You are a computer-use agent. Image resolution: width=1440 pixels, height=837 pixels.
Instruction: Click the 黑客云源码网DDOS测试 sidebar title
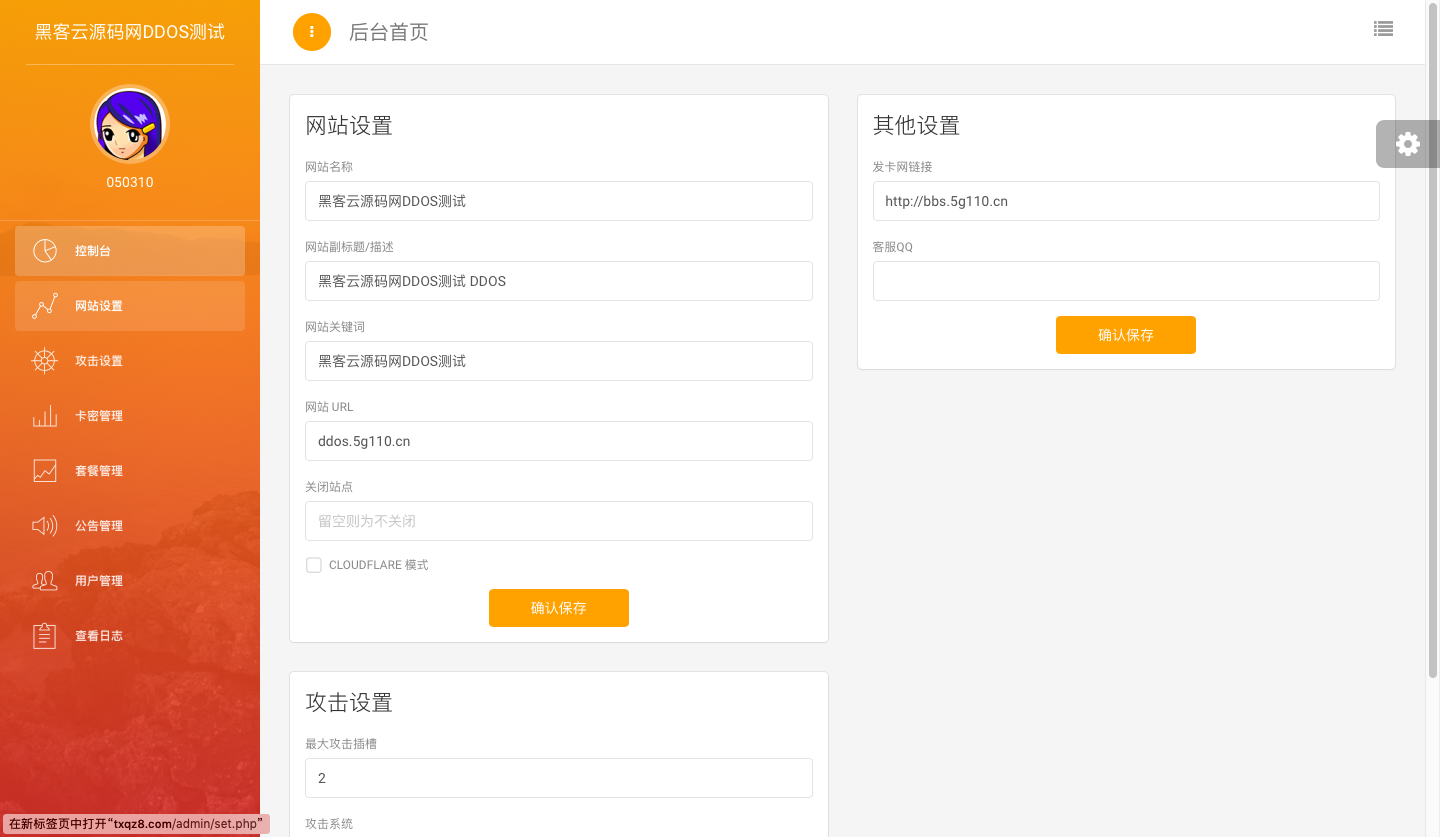pos(130,32)
